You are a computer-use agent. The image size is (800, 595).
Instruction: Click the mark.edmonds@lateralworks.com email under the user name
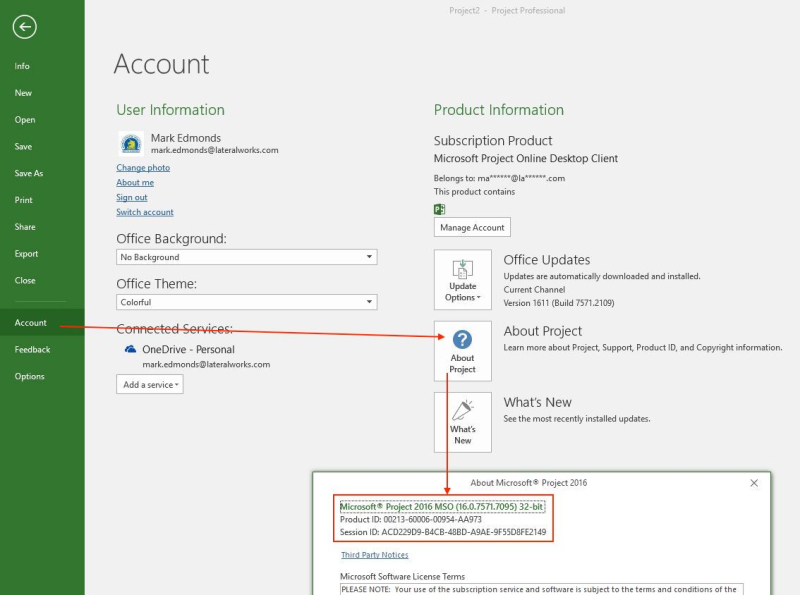(215, 150)
